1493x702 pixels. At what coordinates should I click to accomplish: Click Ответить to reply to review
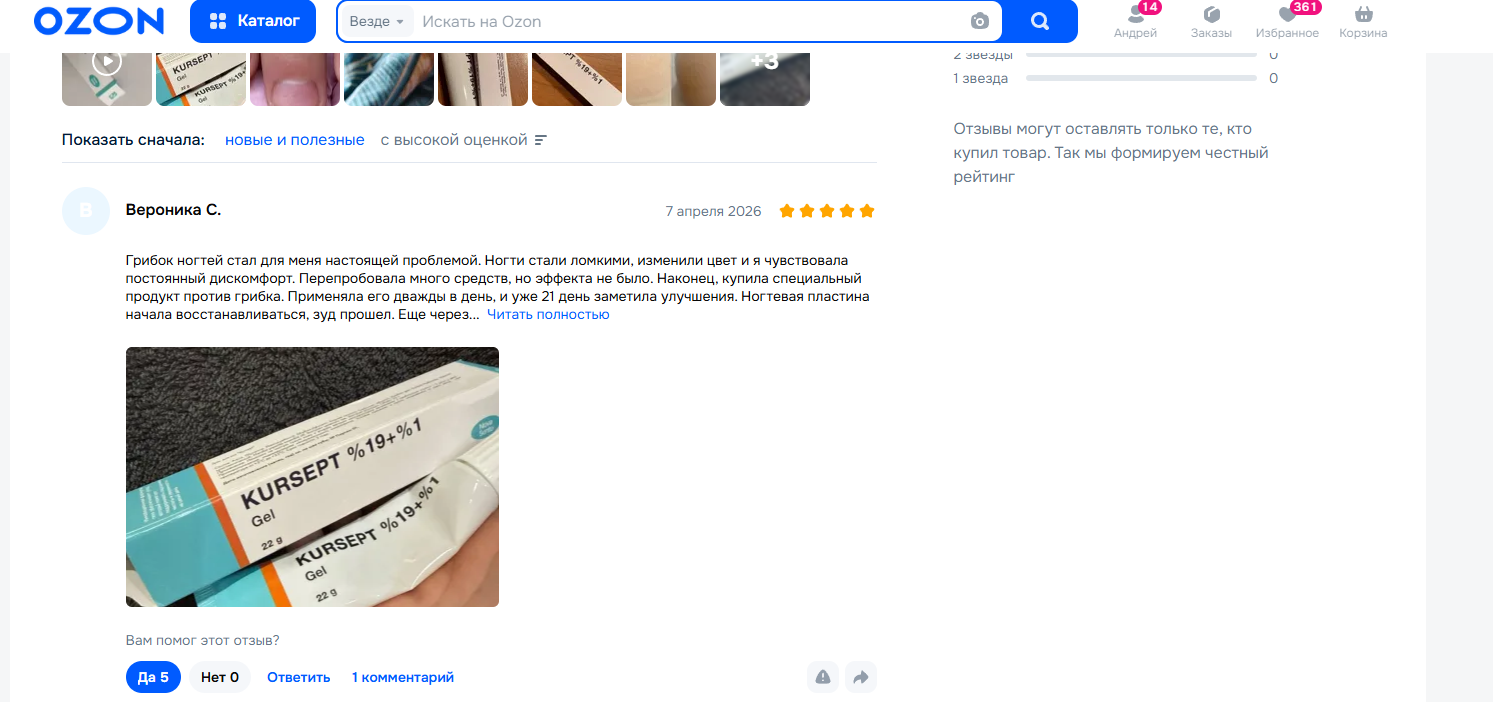point(298,677)
